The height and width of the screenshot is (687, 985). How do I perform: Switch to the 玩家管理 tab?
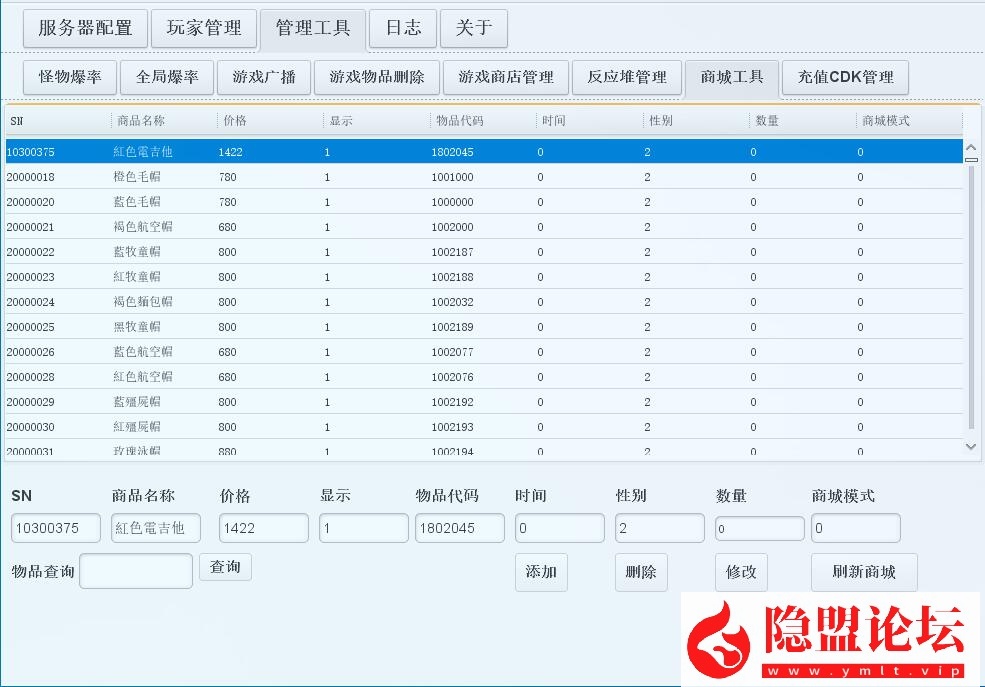pos(204,29)
